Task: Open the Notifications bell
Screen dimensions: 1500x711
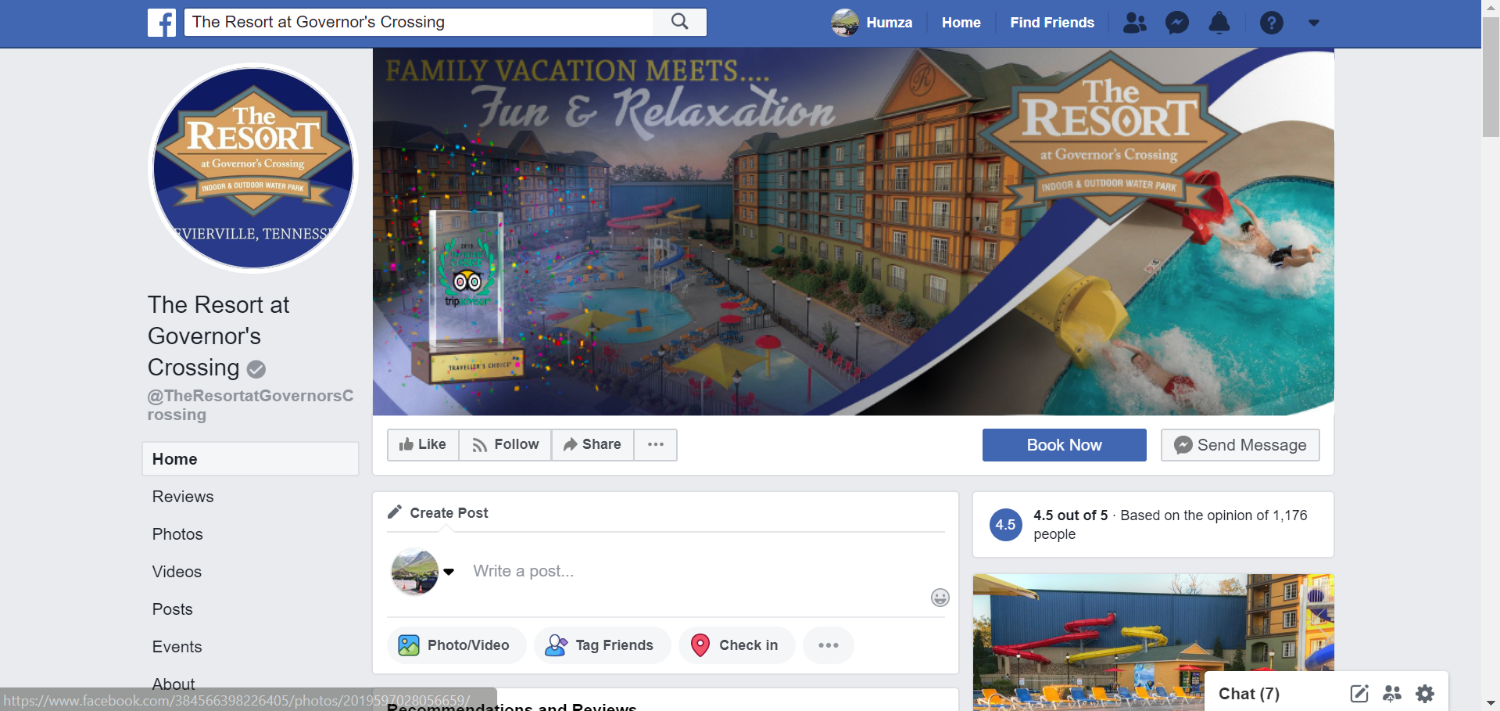Action: [1219, 22]
